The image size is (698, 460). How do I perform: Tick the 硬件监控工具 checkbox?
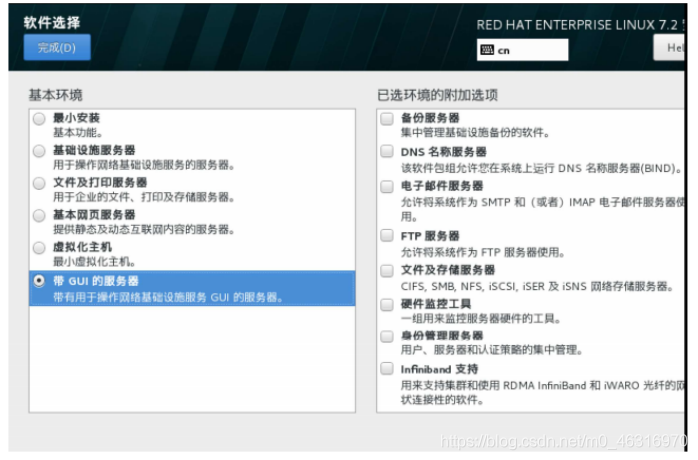point(387,305)
